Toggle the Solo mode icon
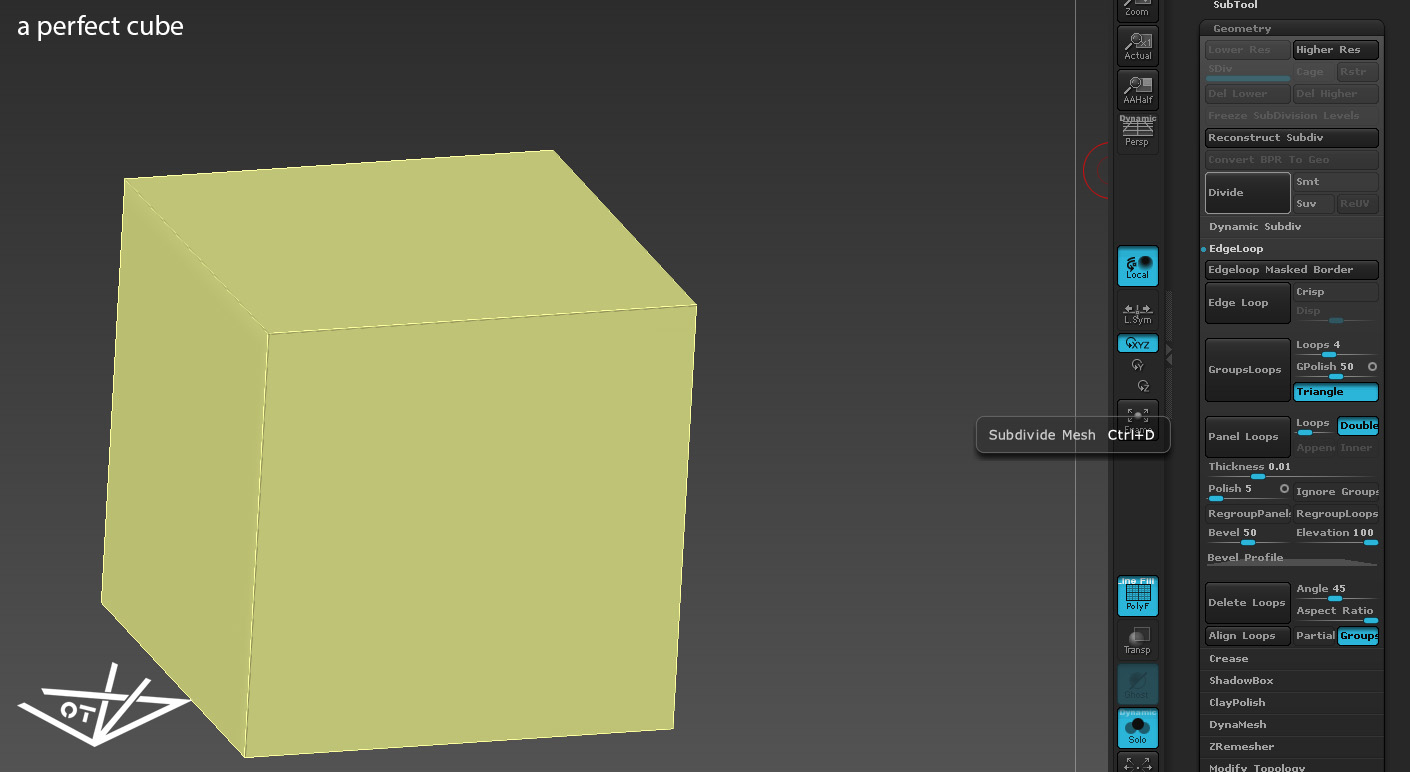 point(1137,729)
